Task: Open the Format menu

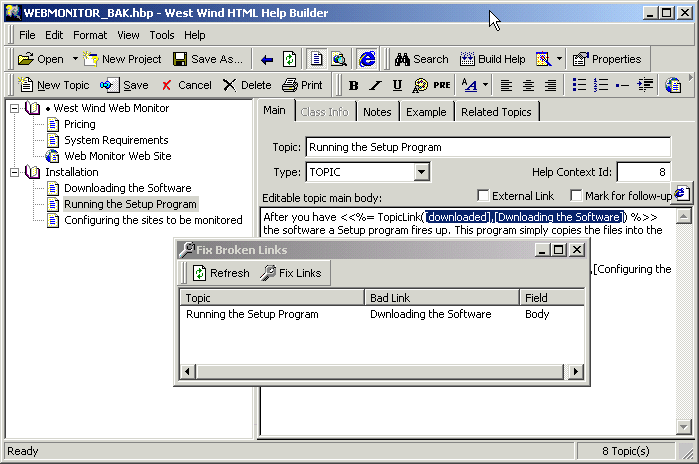Action: 90,35
